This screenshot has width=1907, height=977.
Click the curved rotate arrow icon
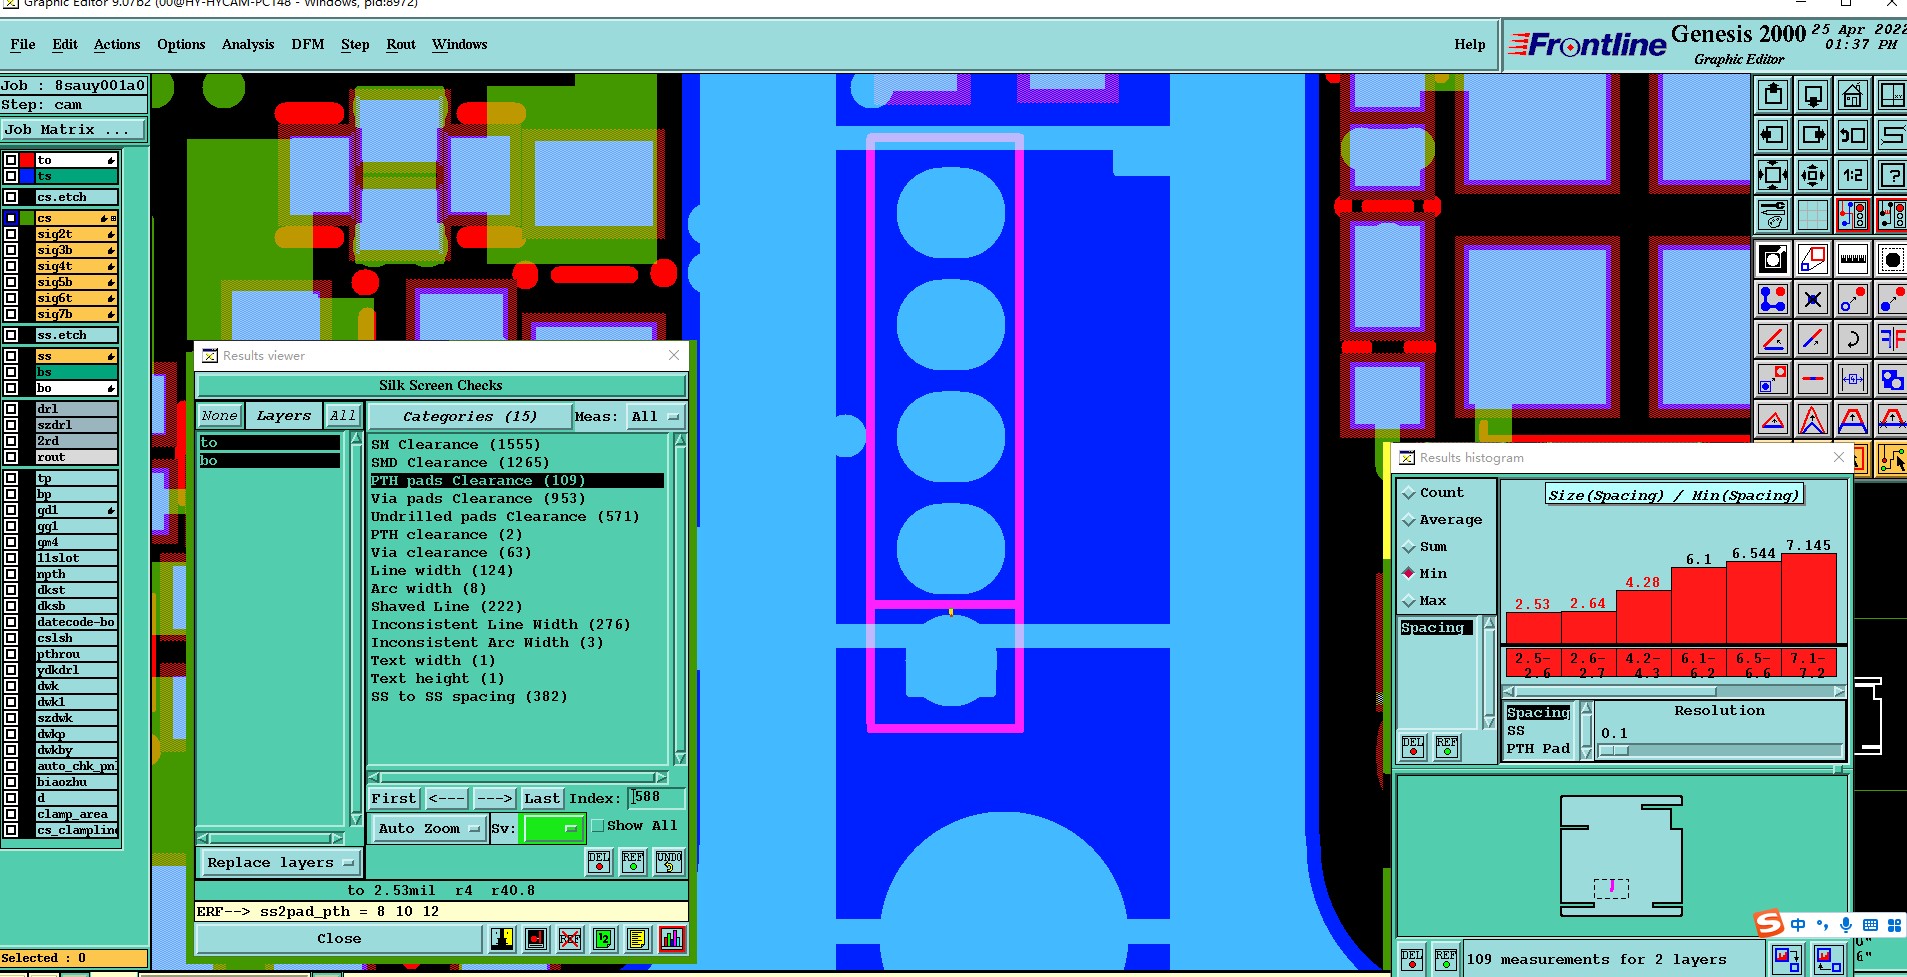pos(1852,339)
